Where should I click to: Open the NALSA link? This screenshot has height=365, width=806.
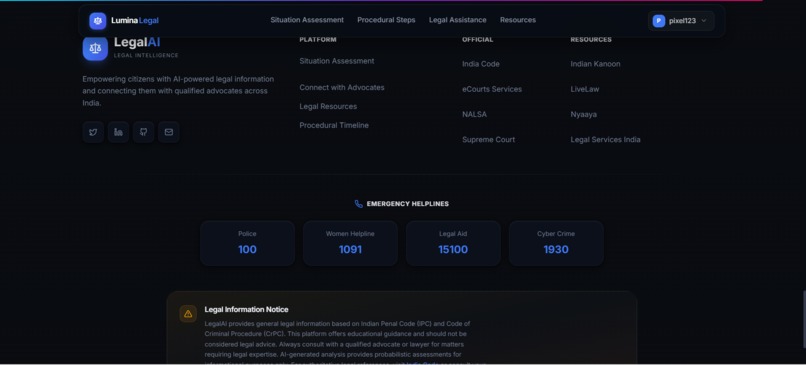[x=474, y=114]
